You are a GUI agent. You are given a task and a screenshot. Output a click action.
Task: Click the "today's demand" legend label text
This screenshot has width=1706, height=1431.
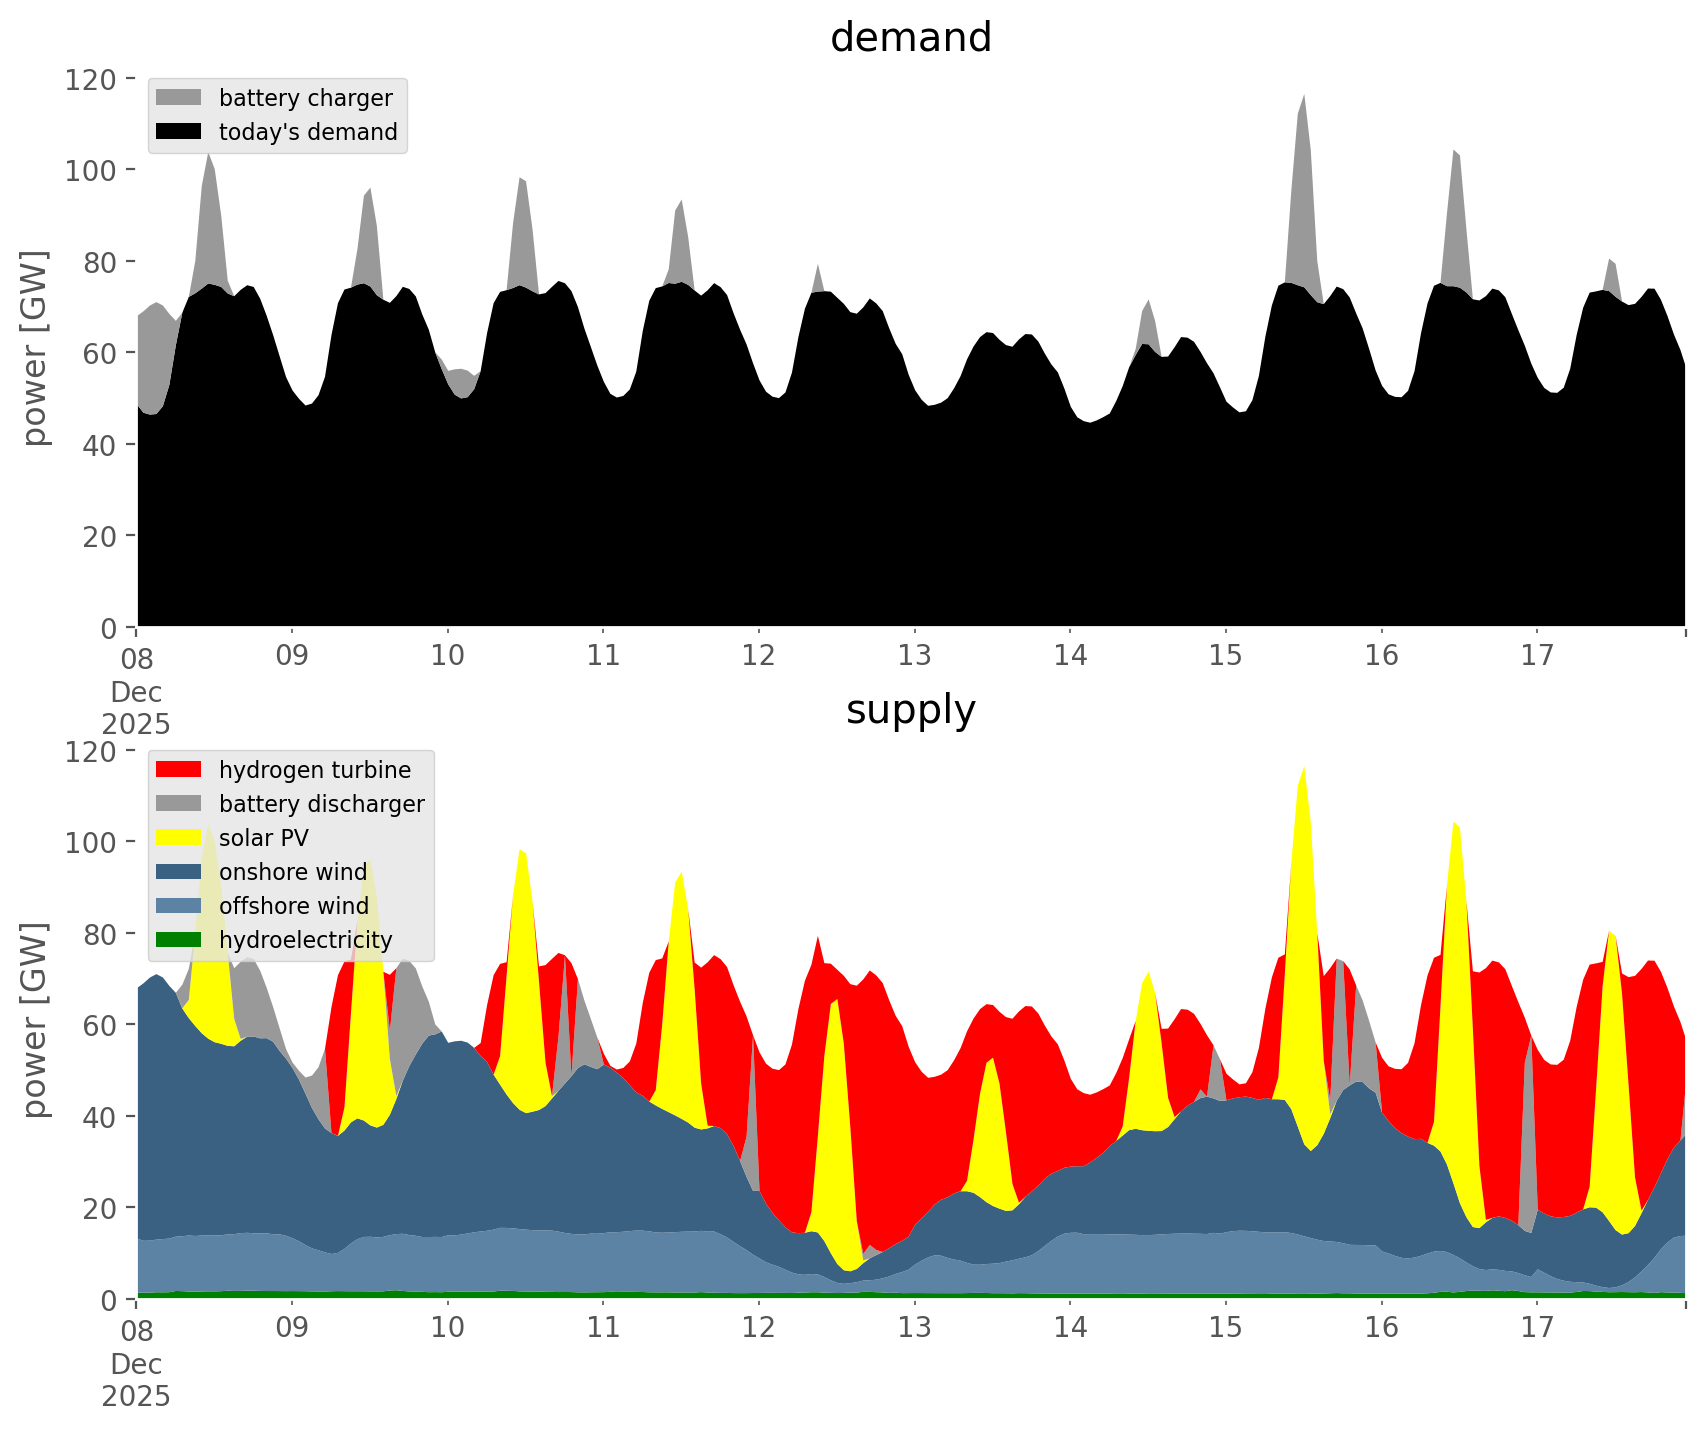308,132
